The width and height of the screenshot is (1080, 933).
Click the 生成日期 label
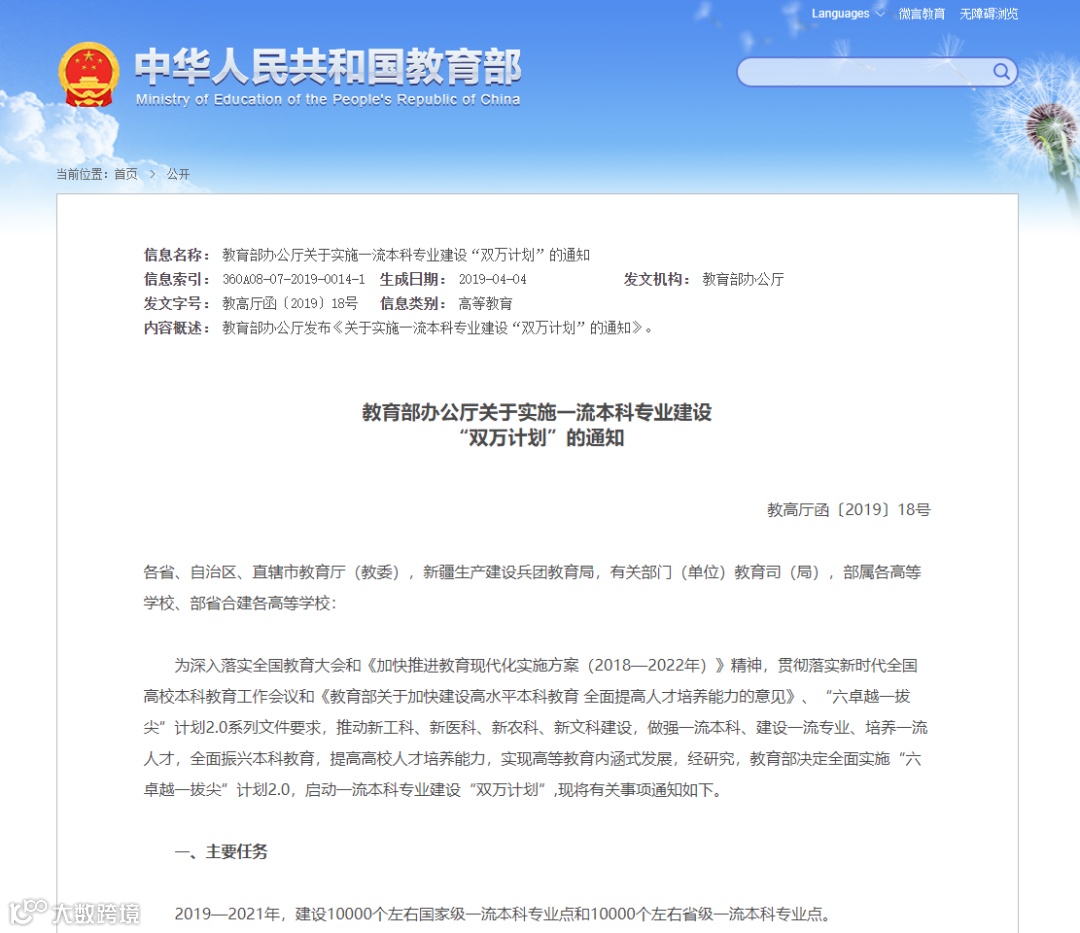point(413,280)
